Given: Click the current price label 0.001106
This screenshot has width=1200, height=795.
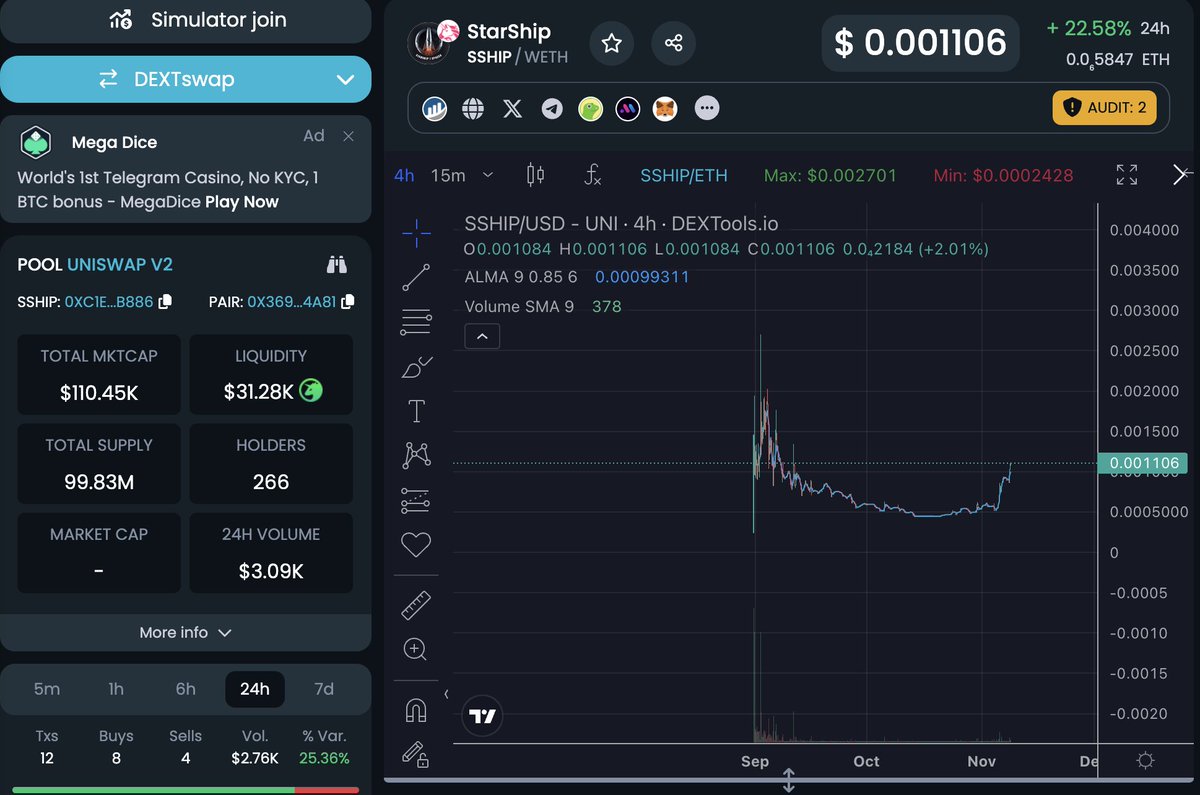Looking at the screenshot, I should [x=1142, y=464].
